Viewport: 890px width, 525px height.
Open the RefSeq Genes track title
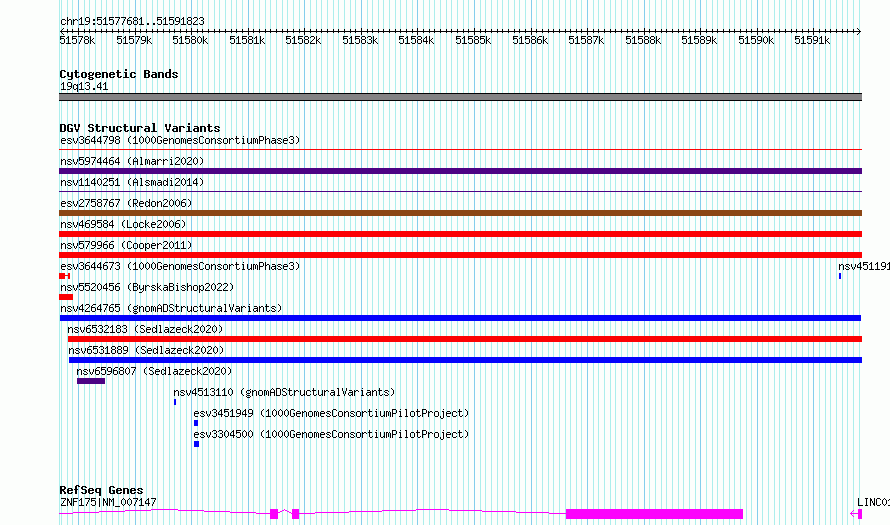point(101,490)
